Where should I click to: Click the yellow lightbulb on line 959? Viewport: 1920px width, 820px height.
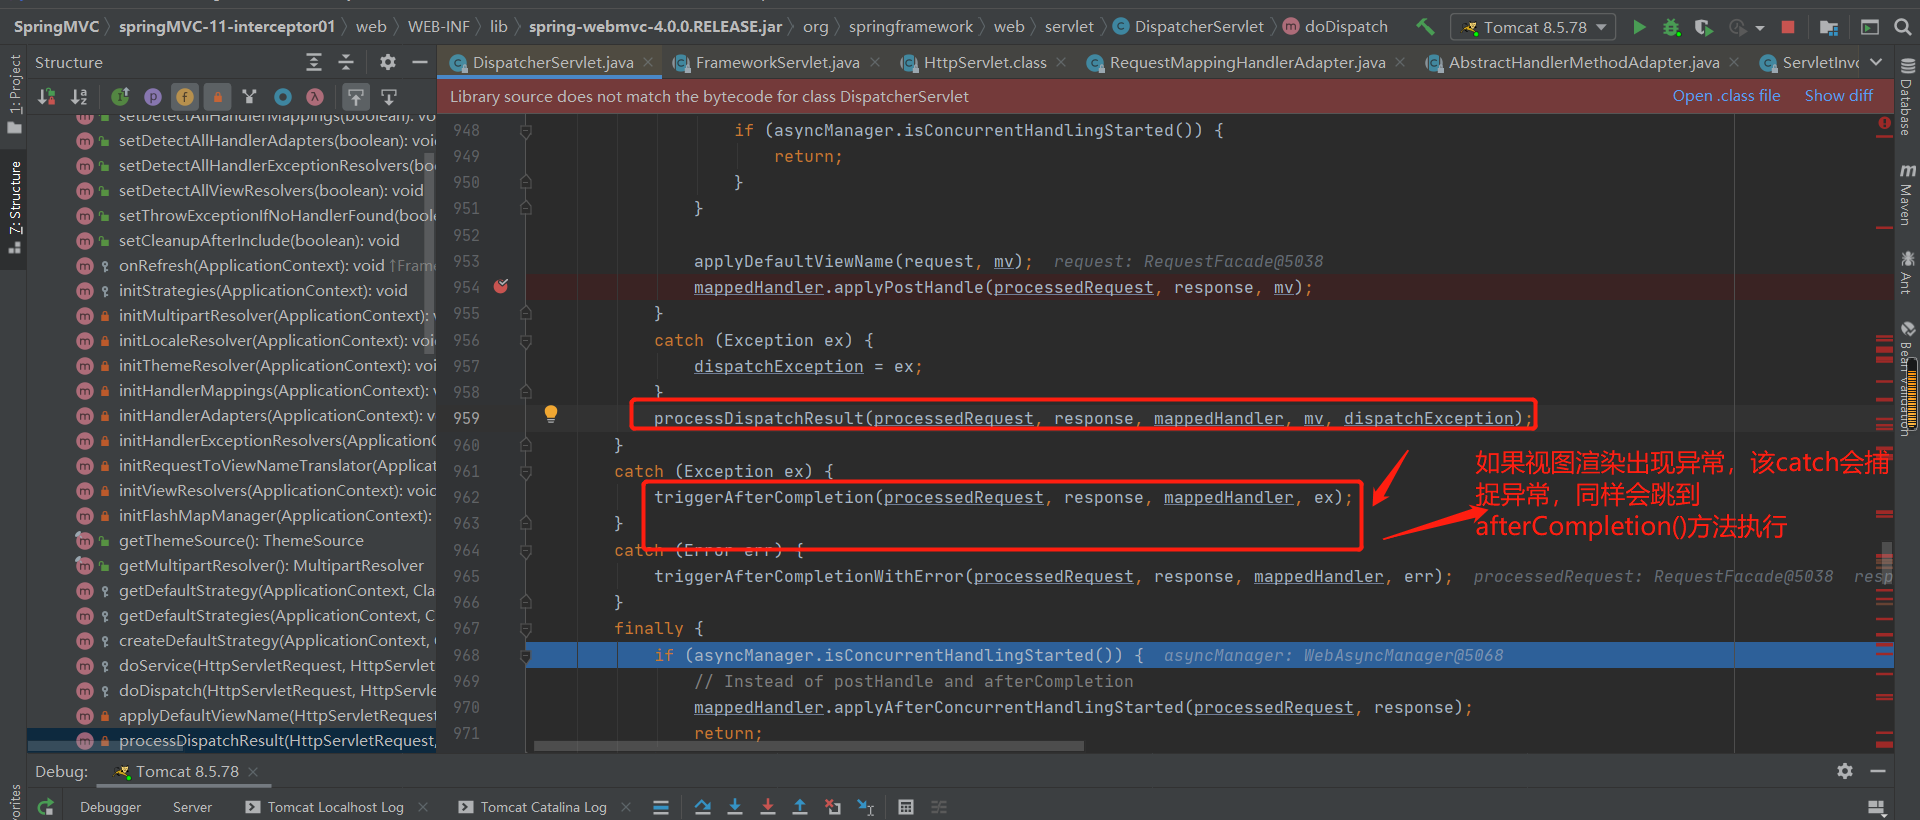point(550,414)
